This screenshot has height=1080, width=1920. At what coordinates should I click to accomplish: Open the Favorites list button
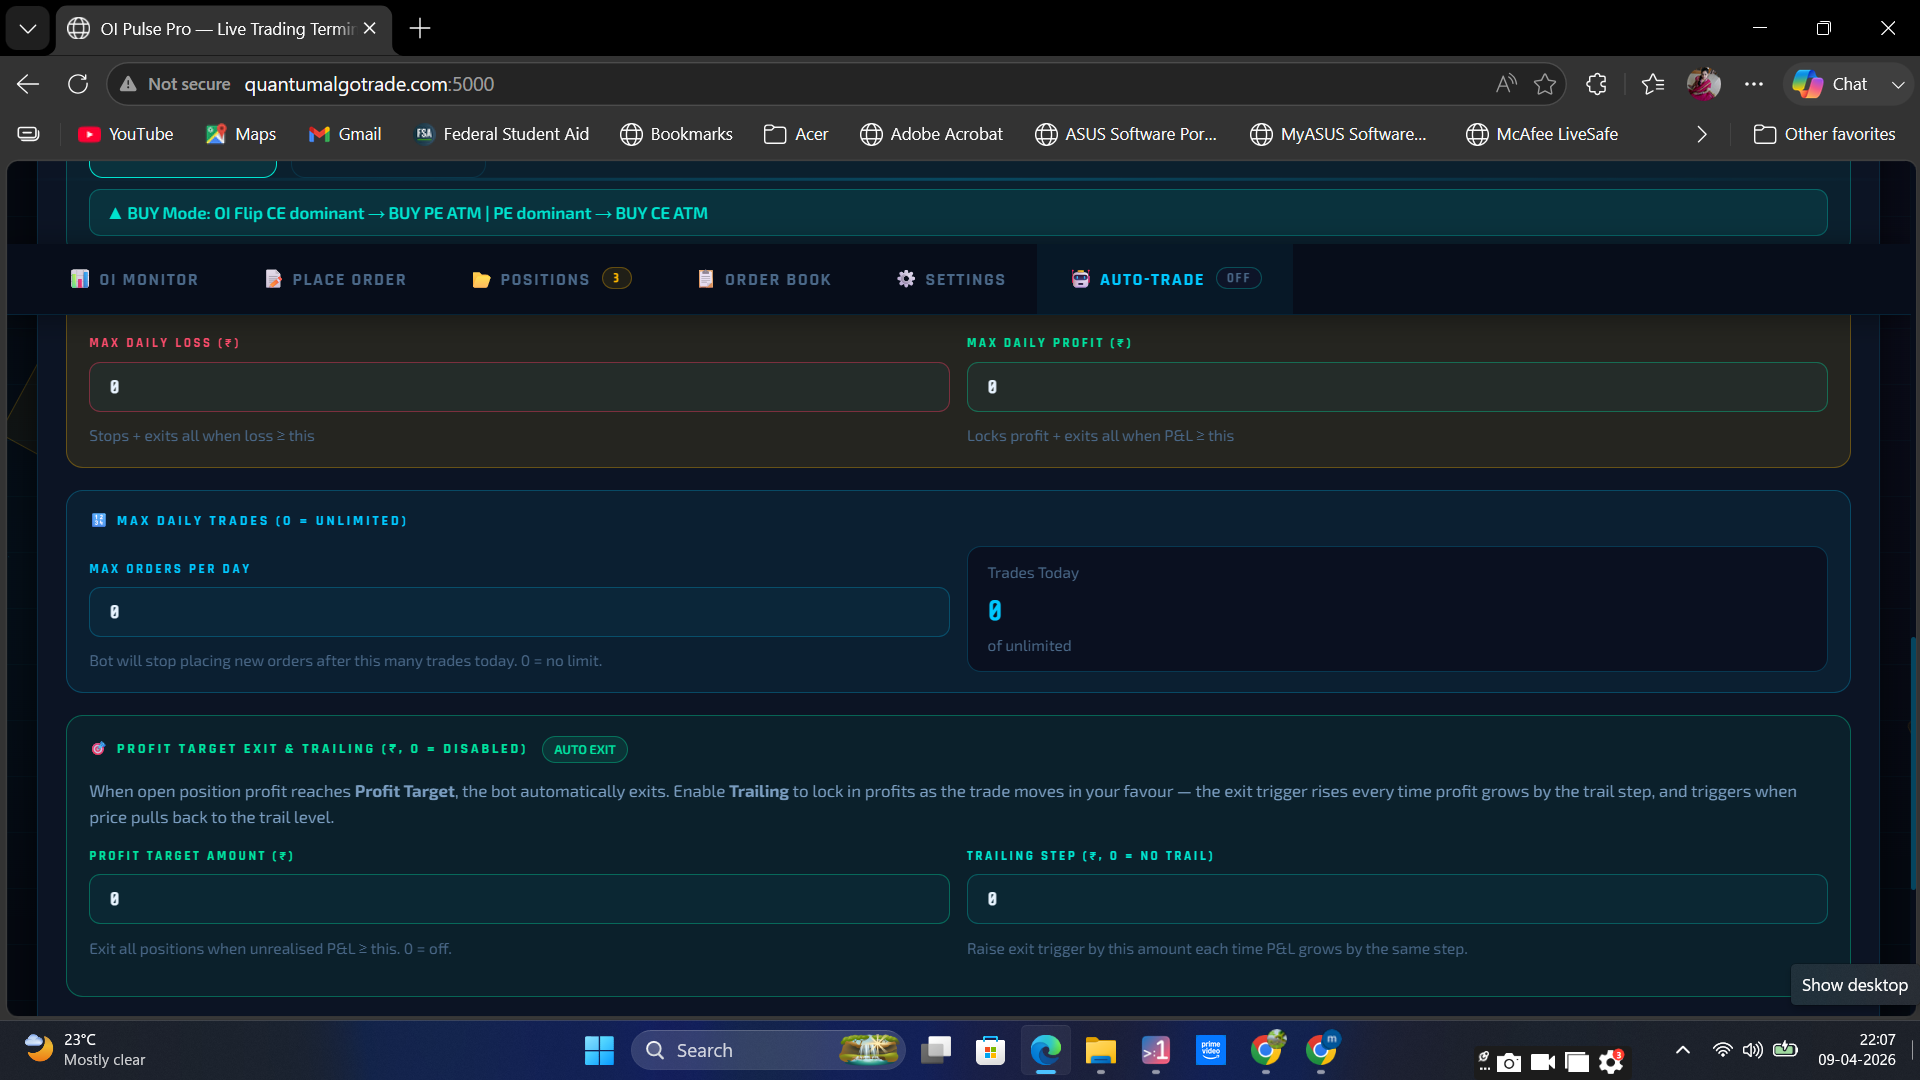point(1653,84)
